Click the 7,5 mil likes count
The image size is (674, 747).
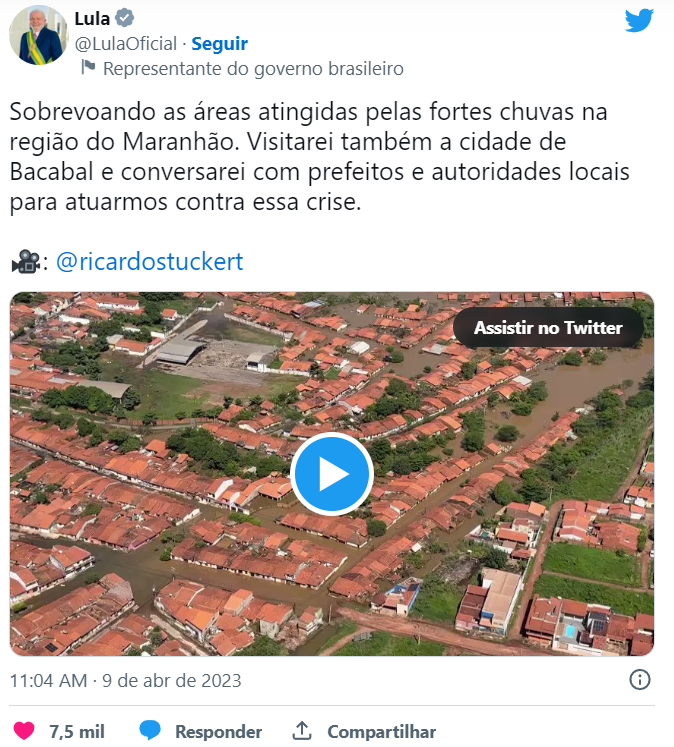77,731
